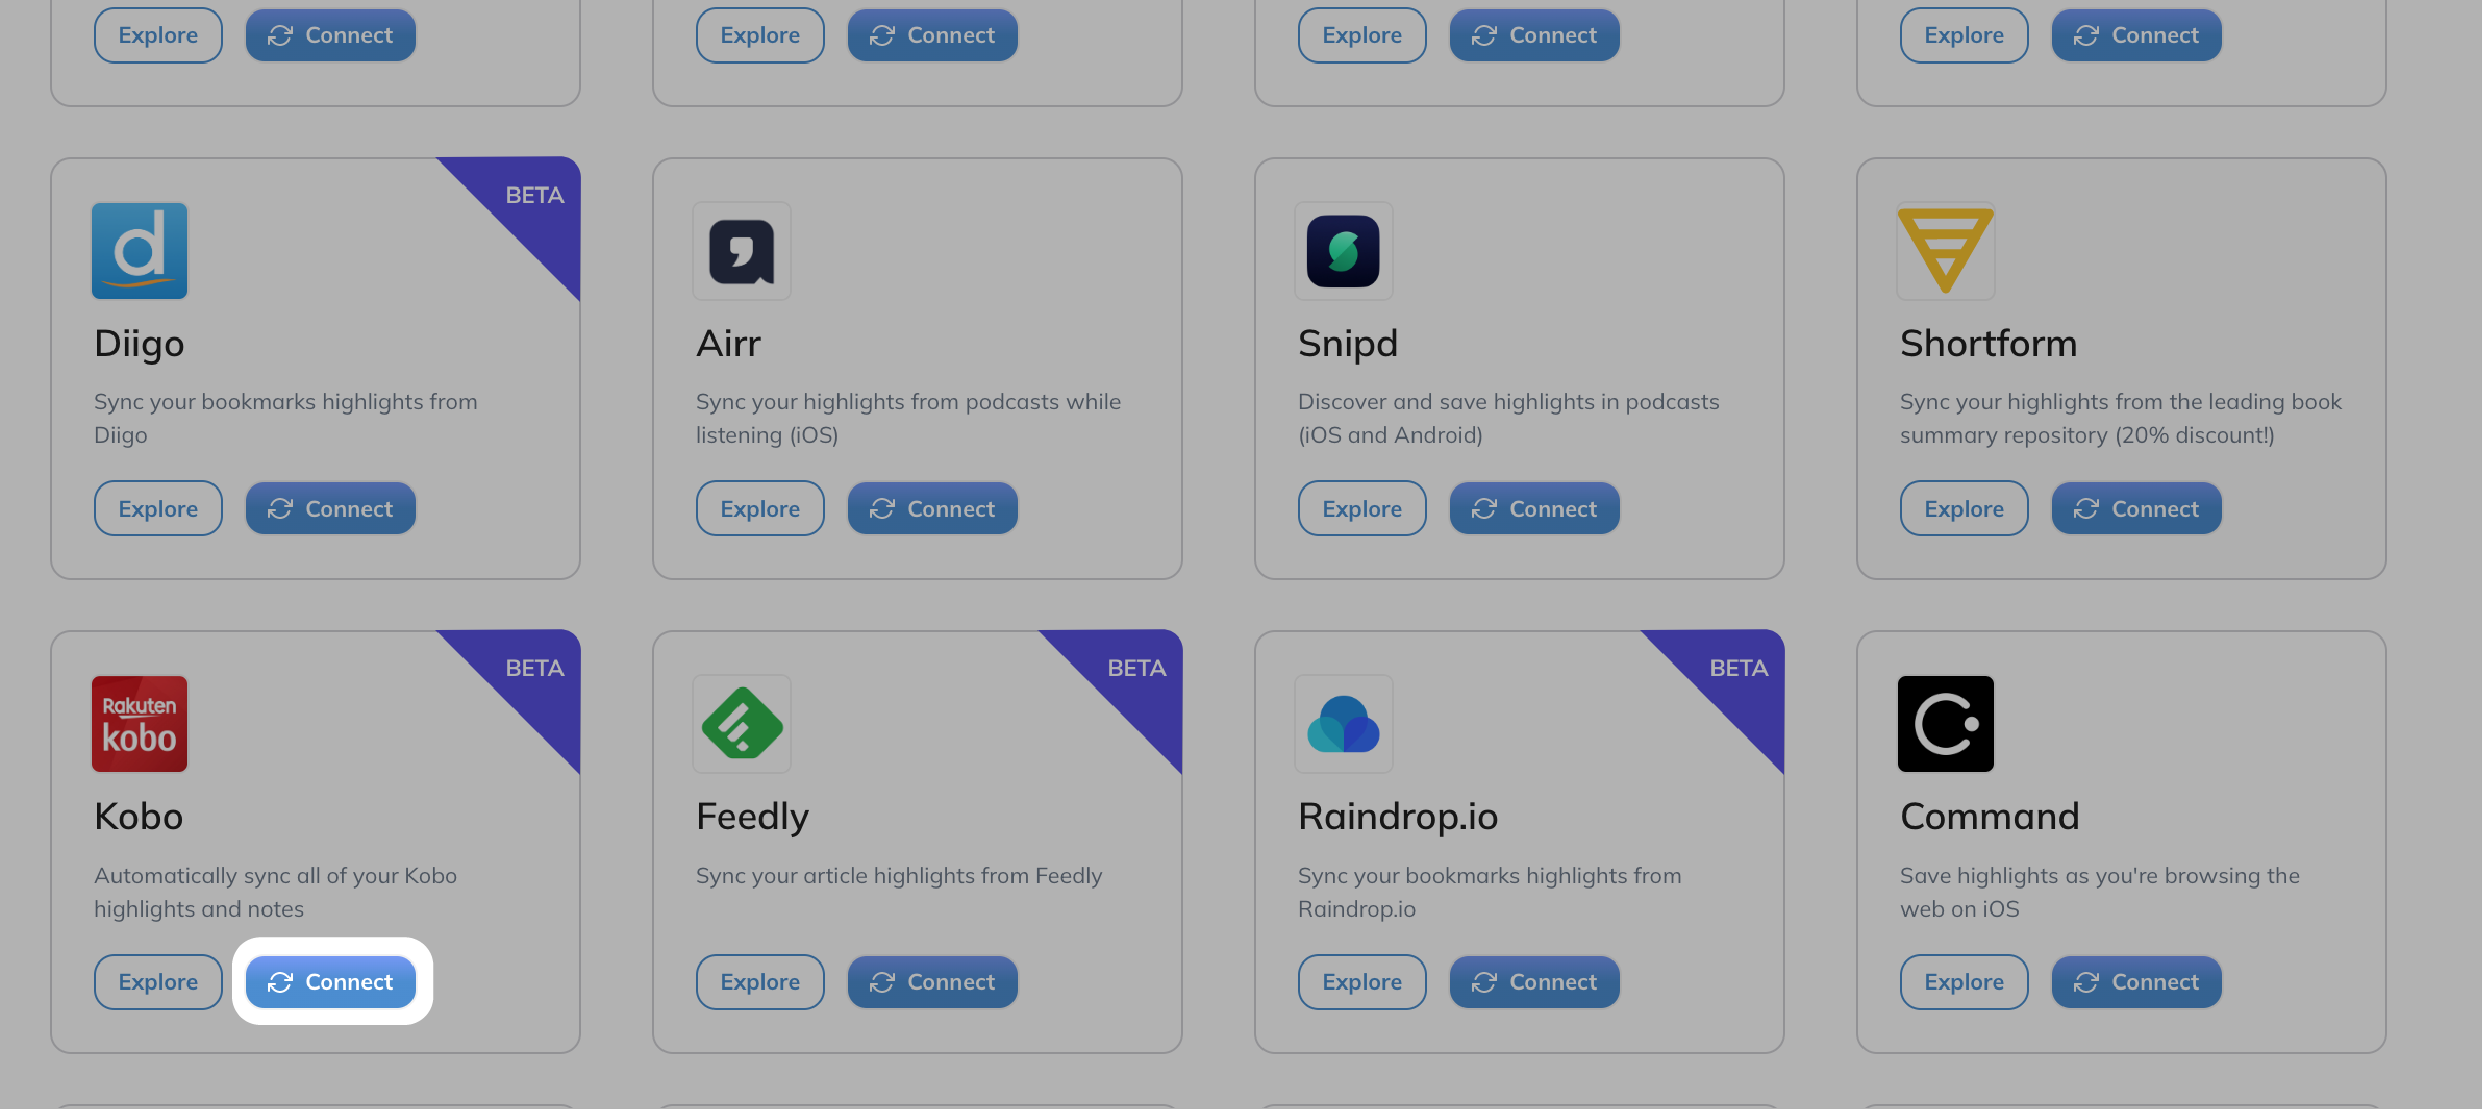
Task: Explore the Snipd integration
Action: pos(1361,508)
